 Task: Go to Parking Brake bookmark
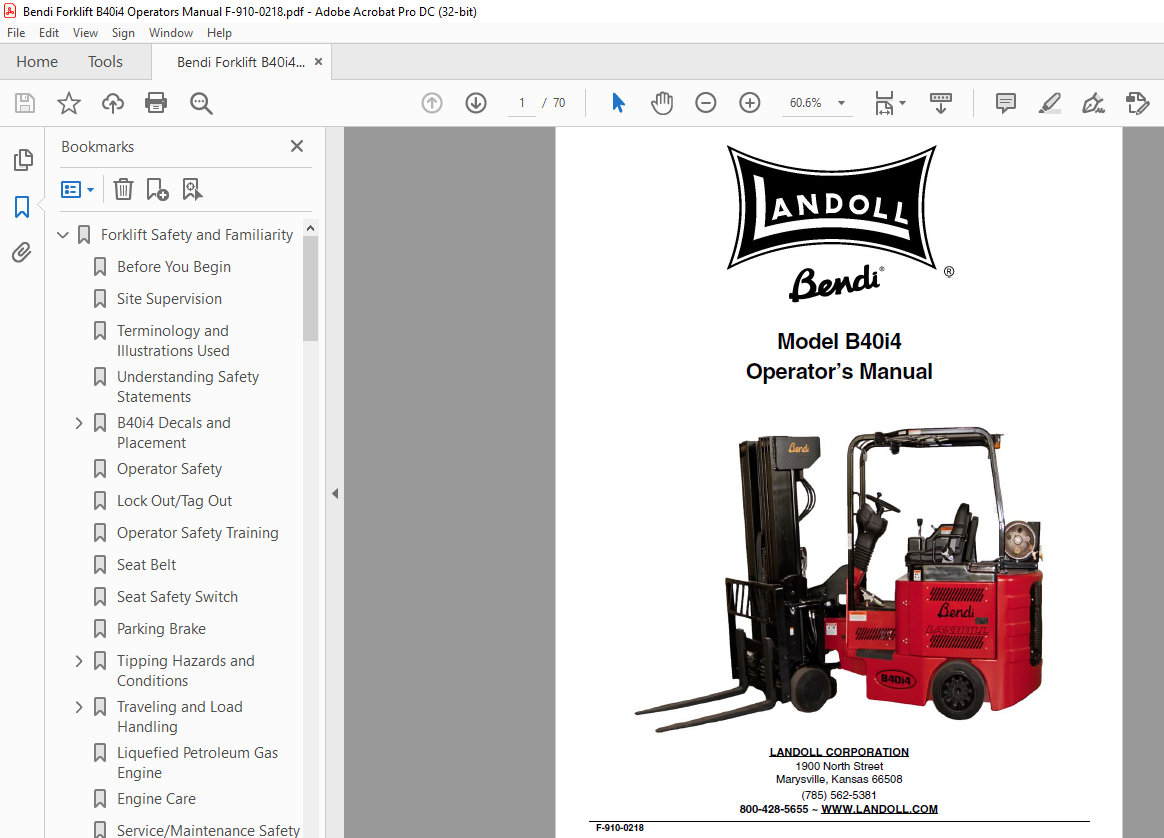[x=161, y=629]
